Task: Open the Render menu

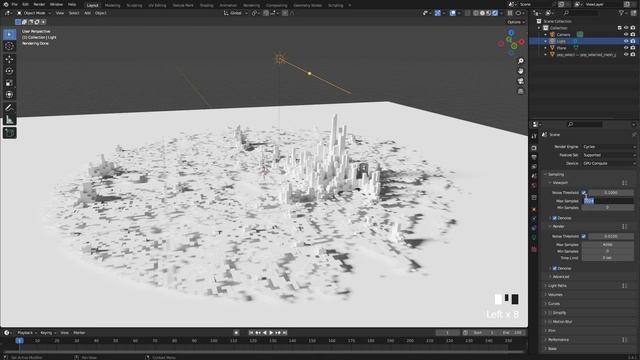Action: [x=39, y=4]
